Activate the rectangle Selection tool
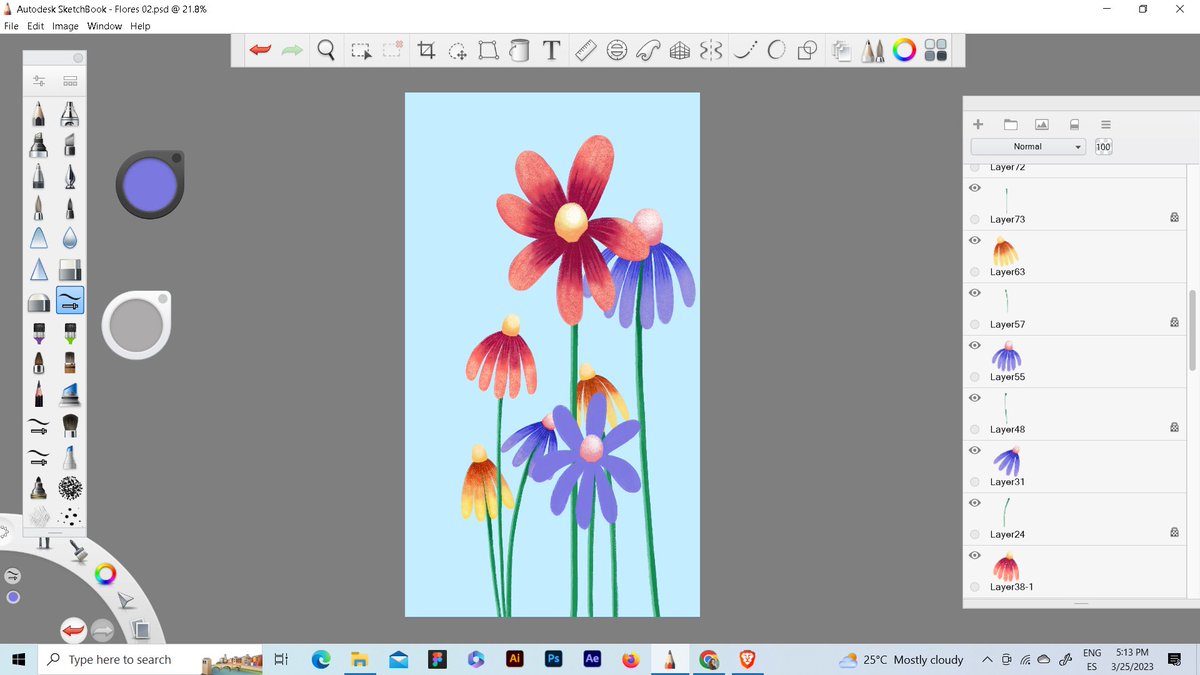Screen dimensions: 1200x675 pyautogui.click(x=361, y=50)
